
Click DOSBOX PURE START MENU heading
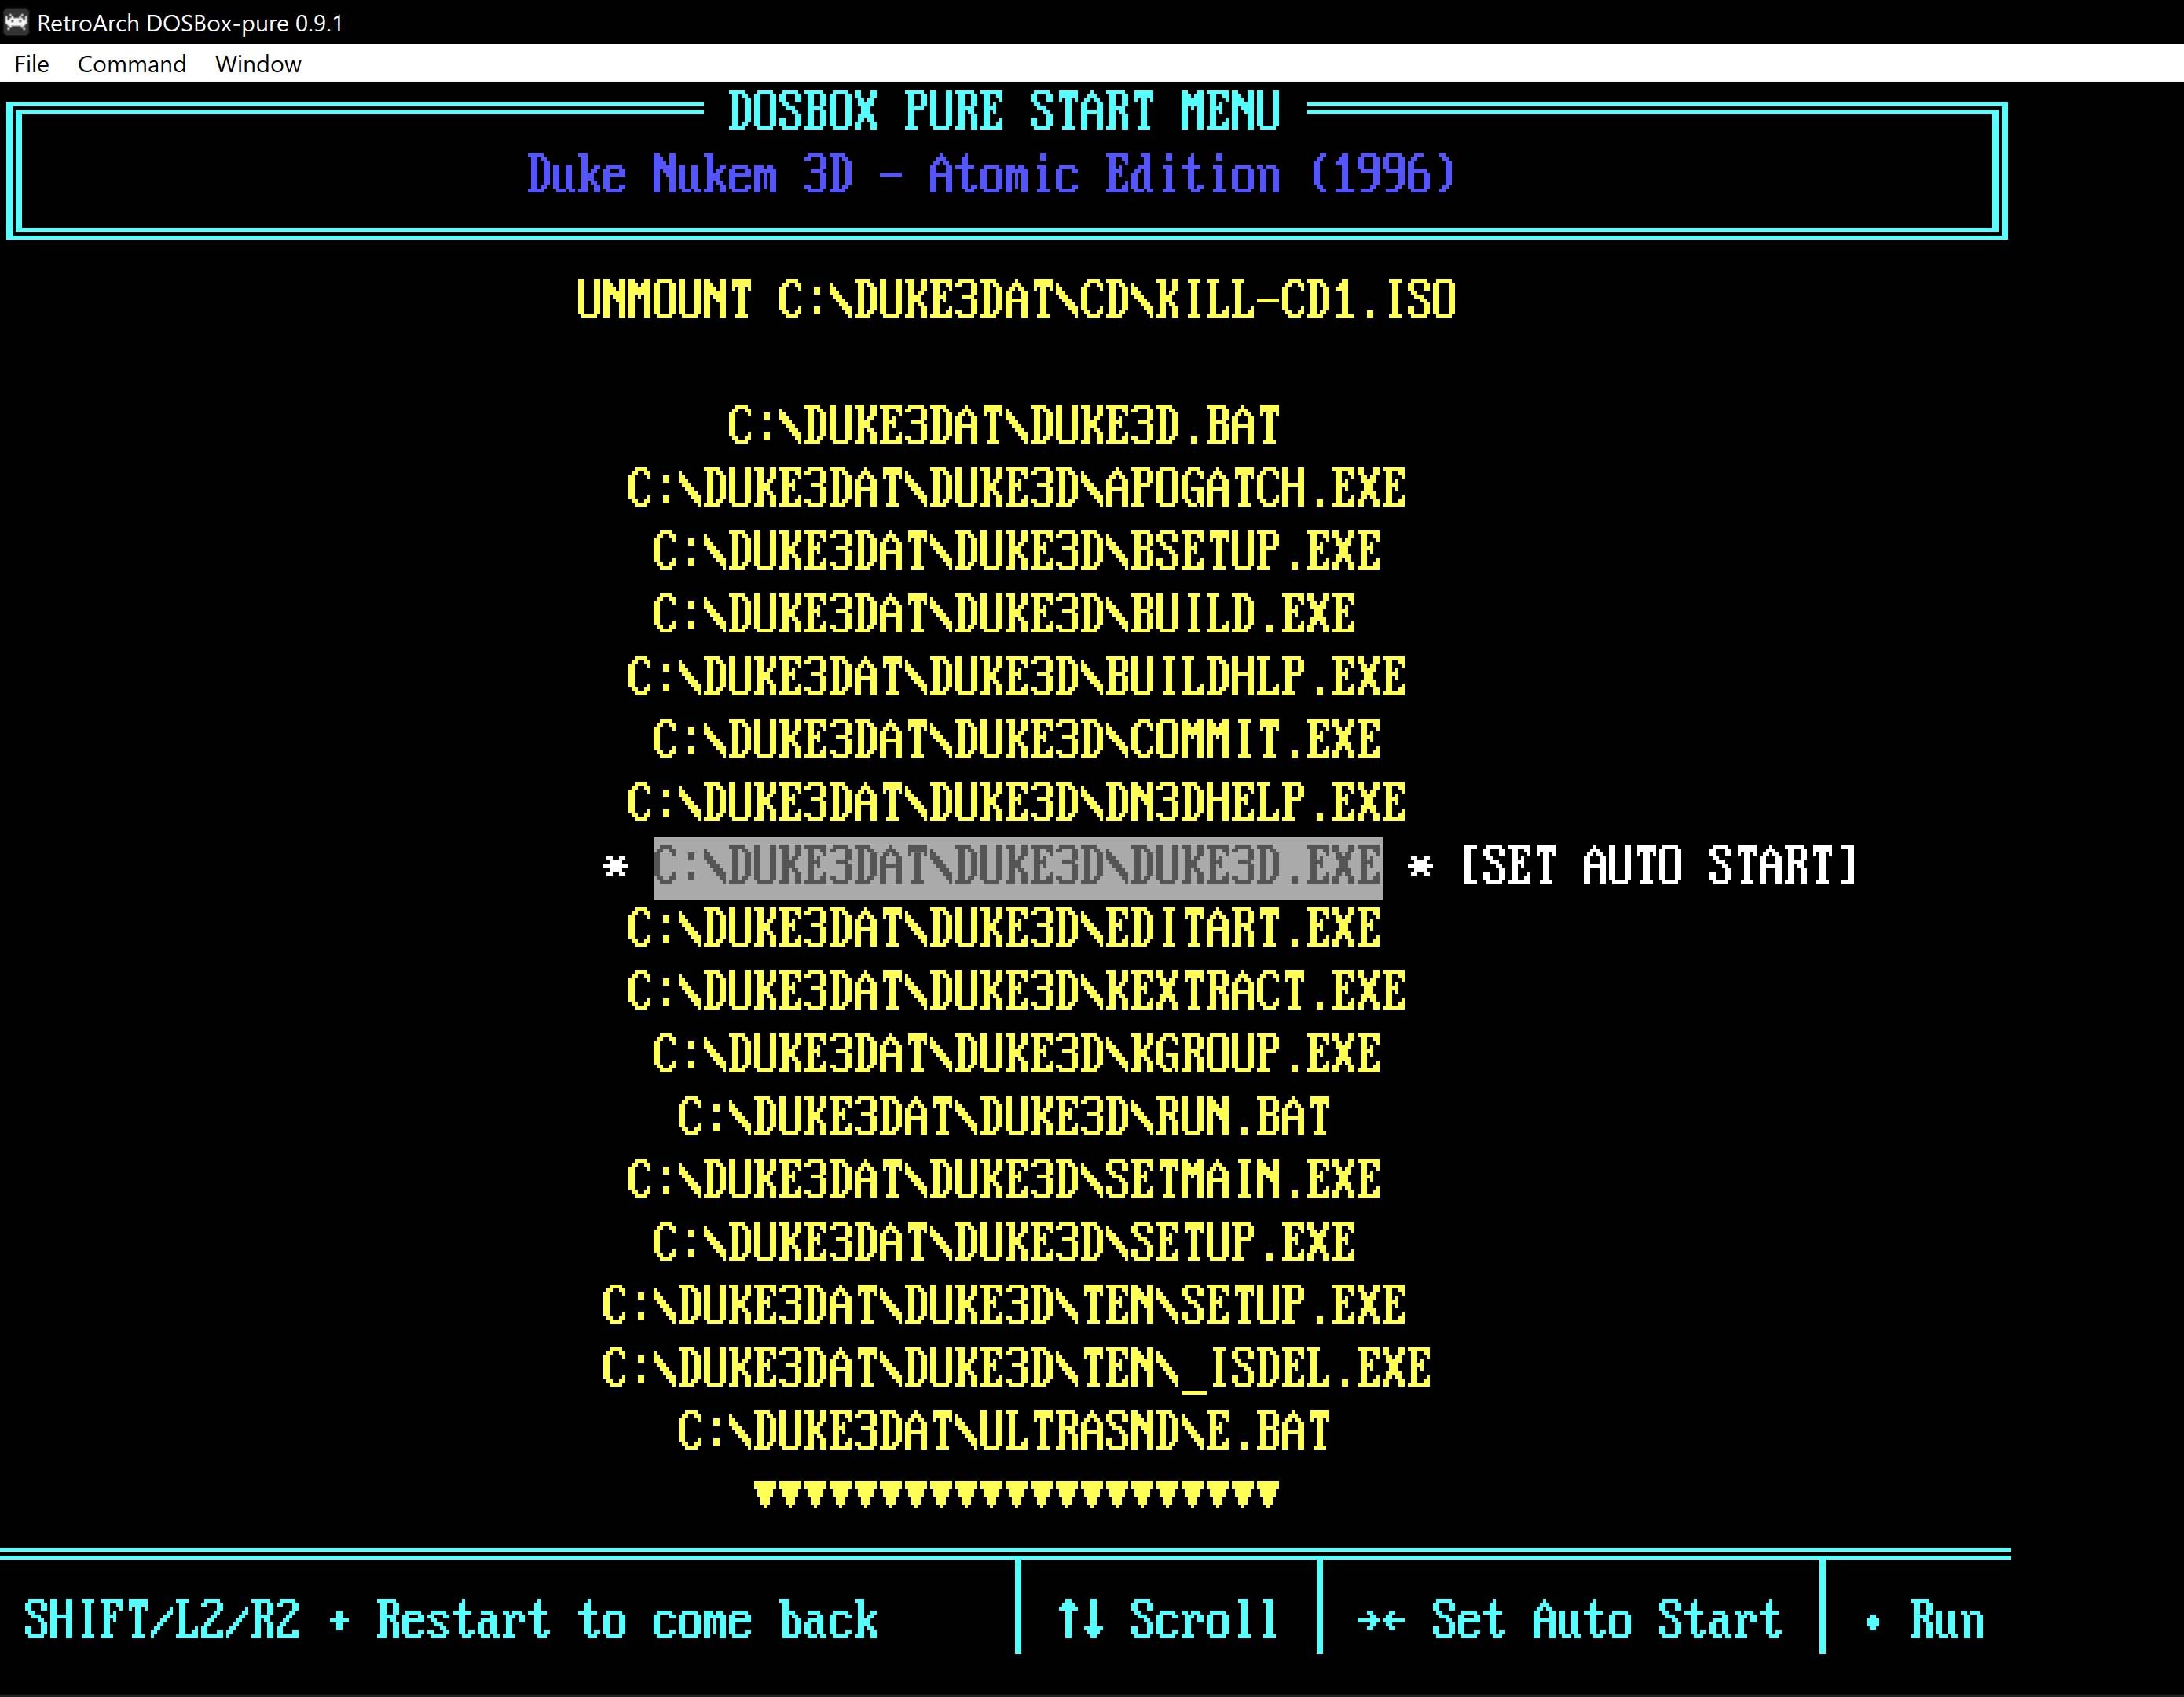coord(1004,111)
